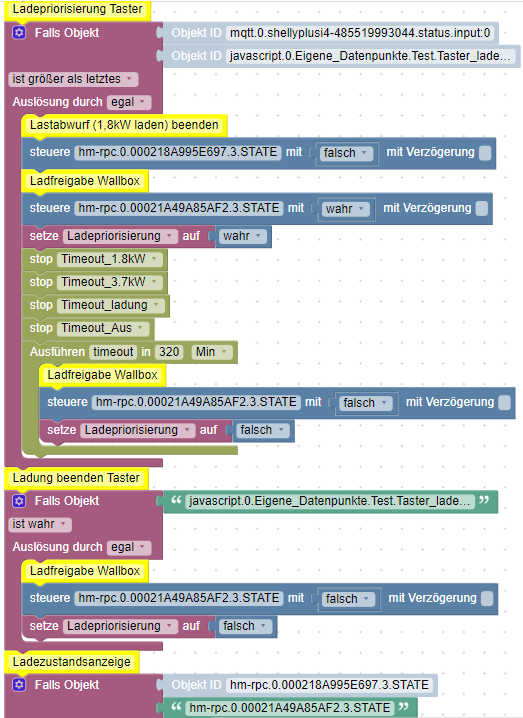Click the Ladezustandsanzeige yellow comment label
Viewport: 523px width, 718px height.
pos(71,662)
